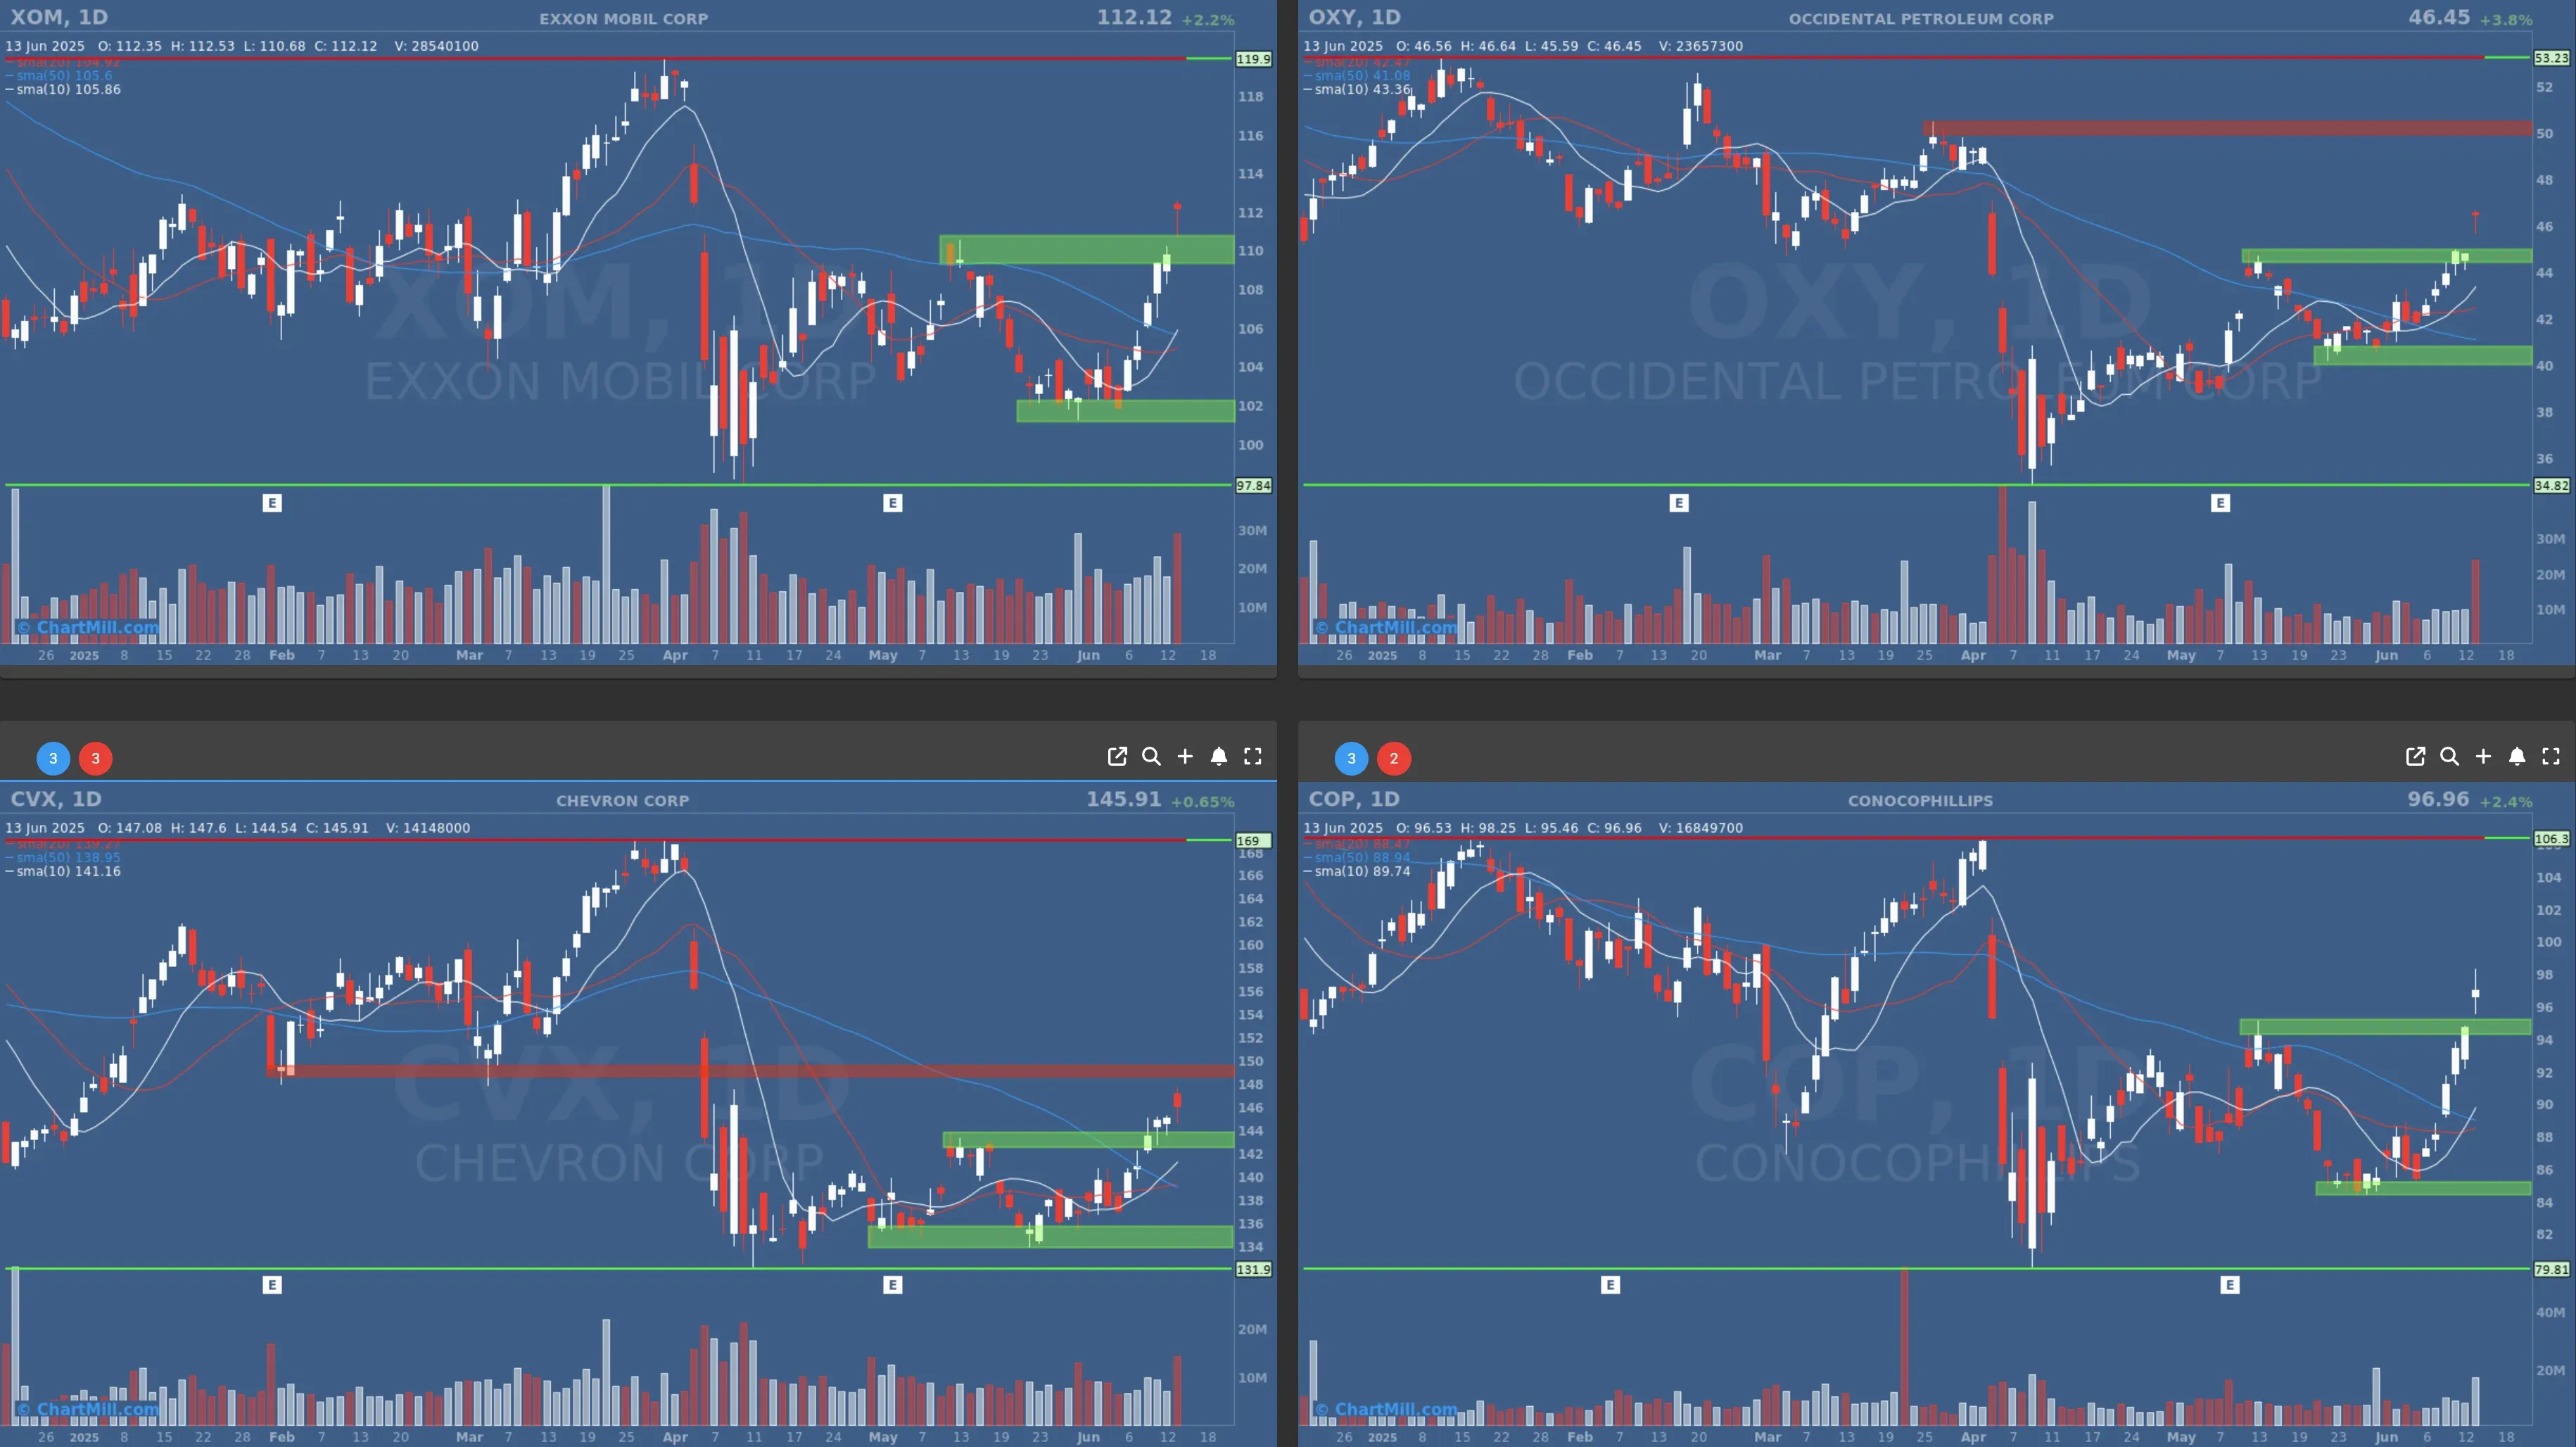Click CVX volume readout V: 14148000
The image size is (2576, 1447).
(428, 828)
